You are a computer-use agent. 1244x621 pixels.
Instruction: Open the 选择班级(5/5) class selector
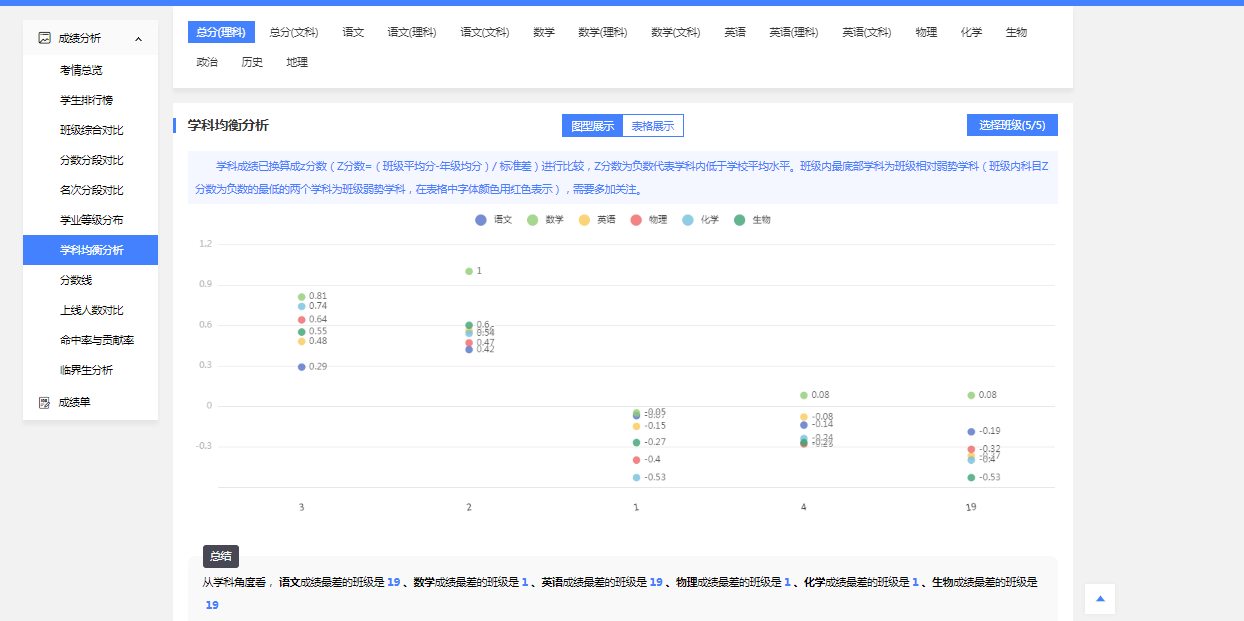1012,125
